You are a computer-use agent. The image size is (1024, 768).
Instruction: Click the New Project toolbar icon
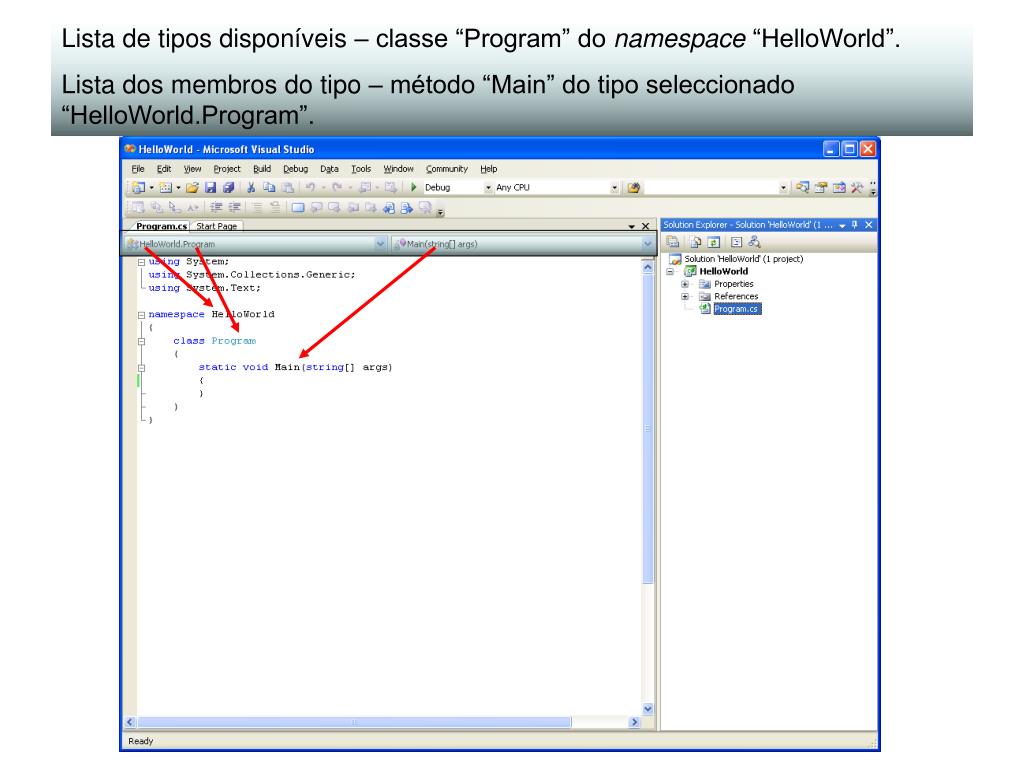click(x=138, y=187)
